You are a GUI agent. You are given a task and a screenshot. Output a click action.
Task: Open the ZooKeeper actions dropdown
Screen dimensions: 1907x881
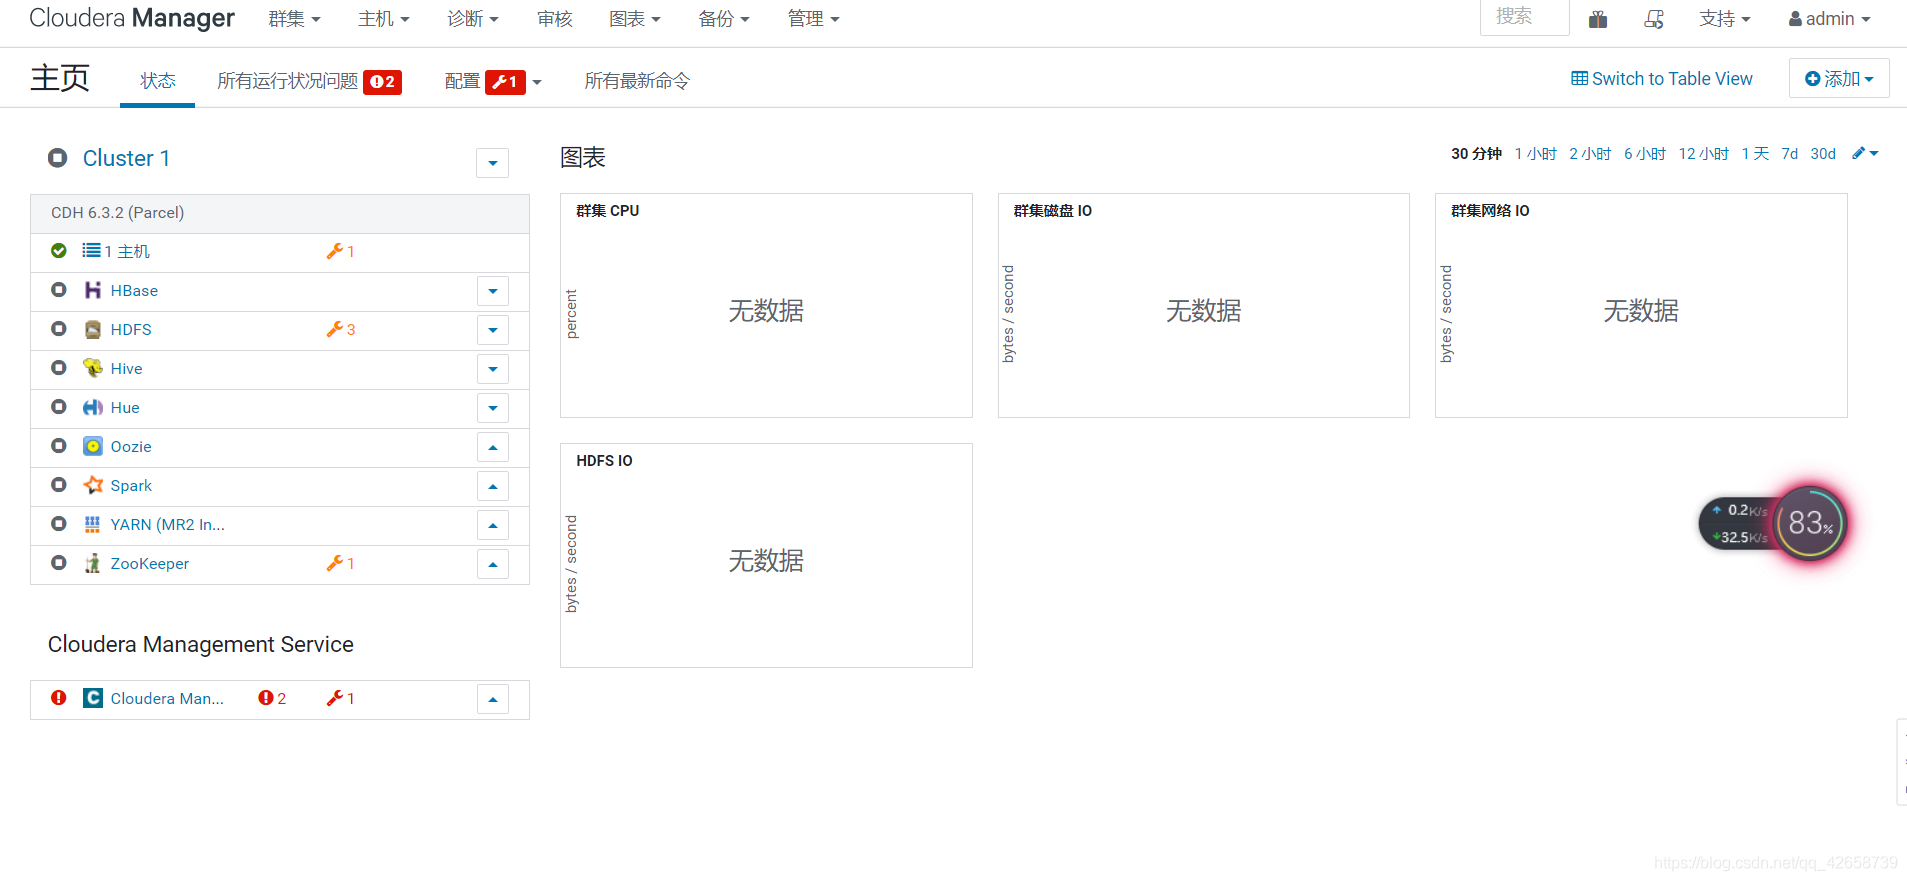[x=492, y=564]
